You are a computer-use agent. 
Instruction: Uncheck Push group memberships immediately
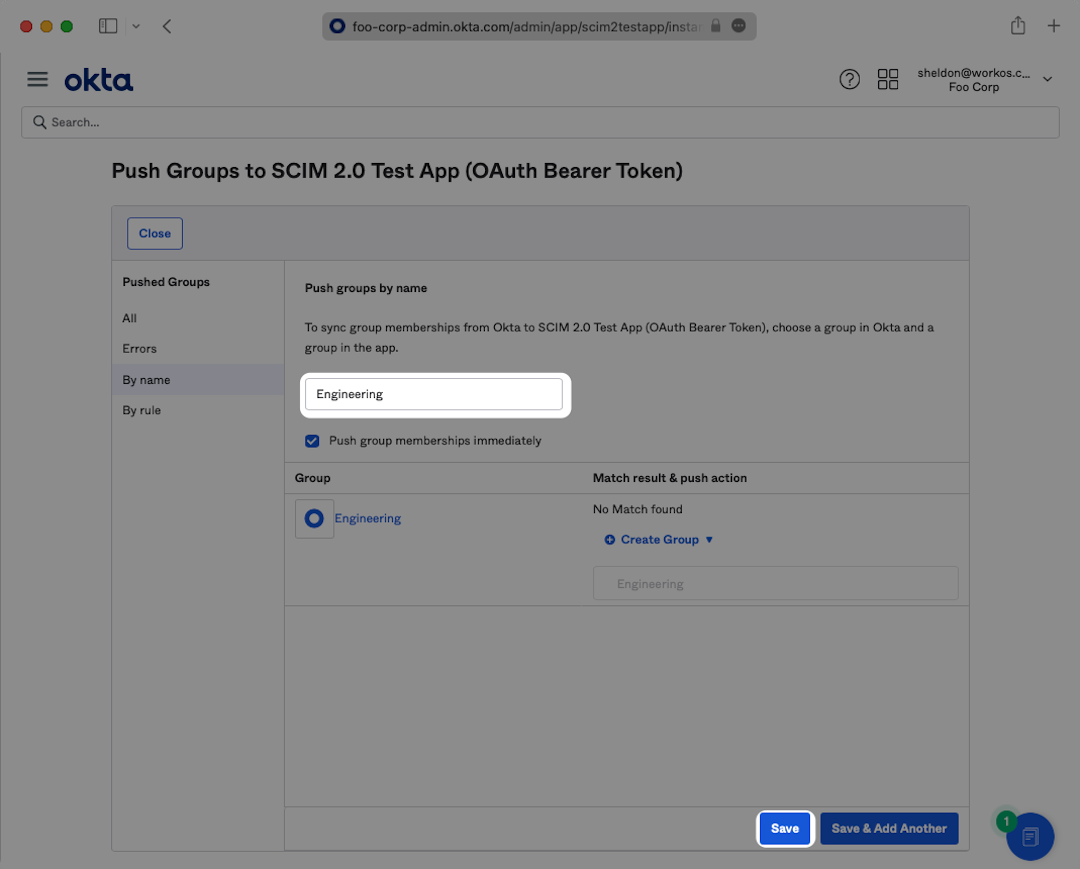(x=313, y=441)
